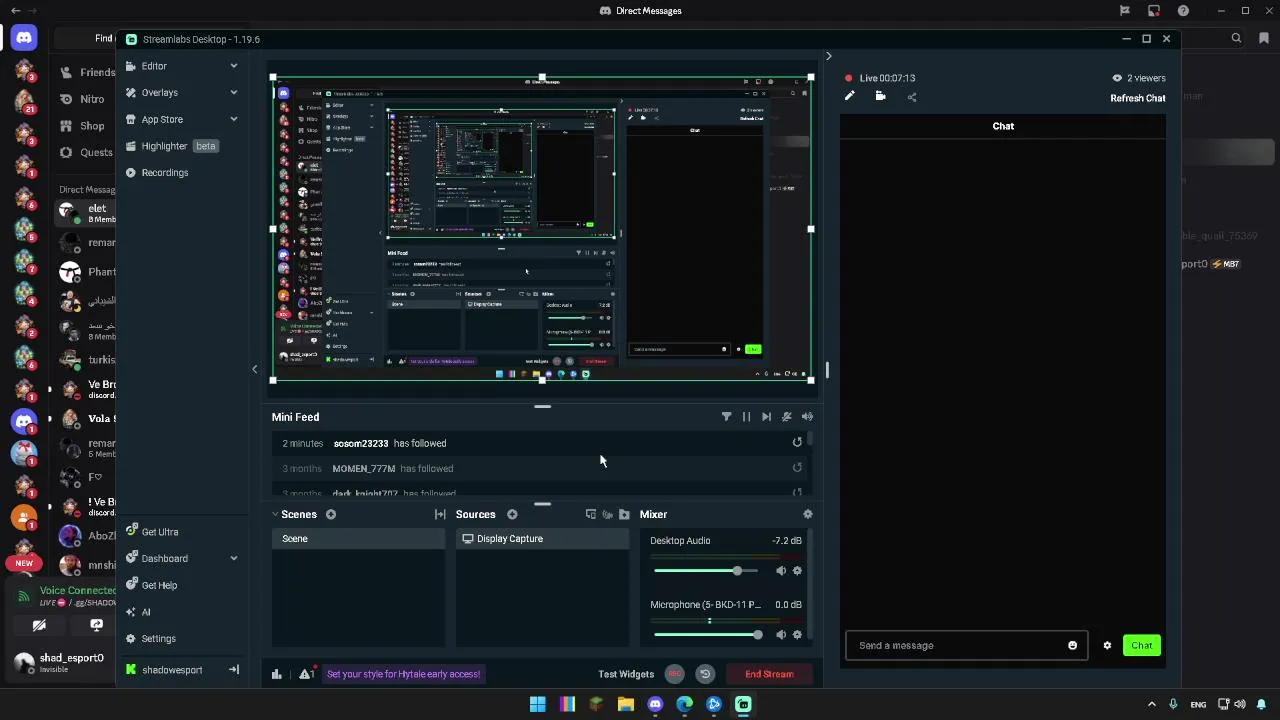Select the Scene item in Scenes
The width and height of the screenshot is (1280, 720).
(x=358, y=539)
